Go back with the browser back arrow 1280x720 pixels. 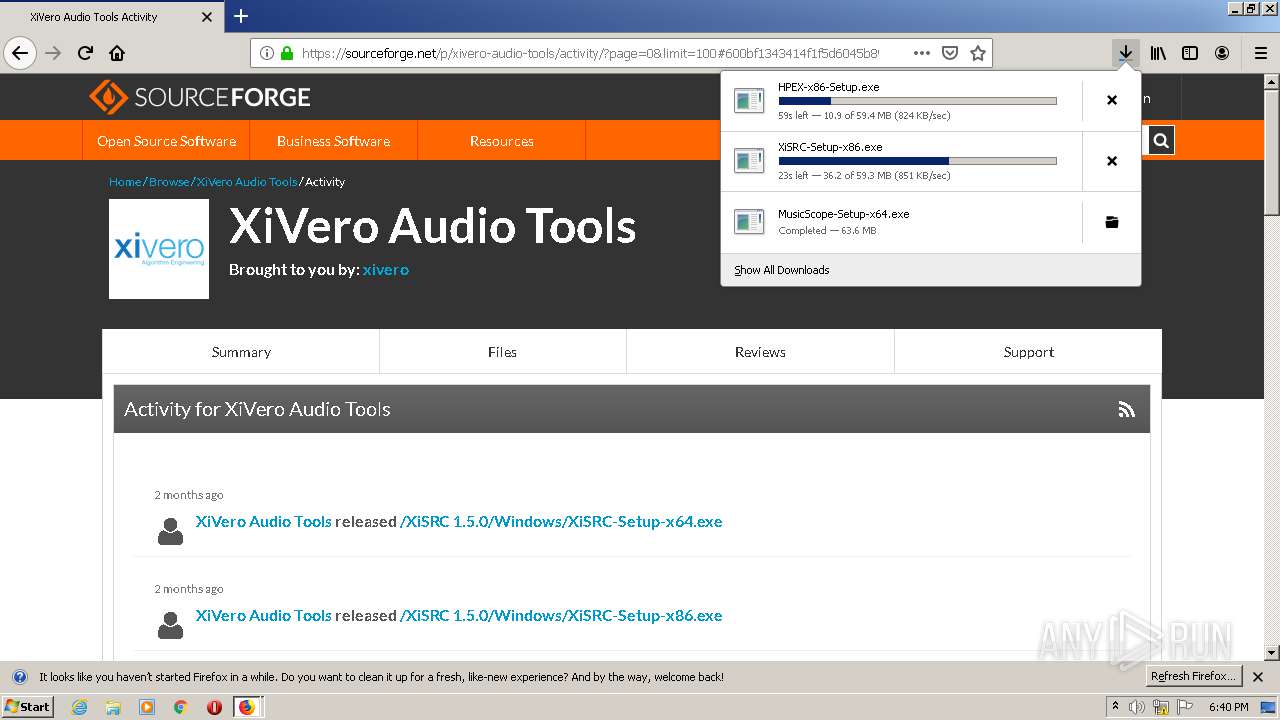pyautogui.click(x=20, y=53)
